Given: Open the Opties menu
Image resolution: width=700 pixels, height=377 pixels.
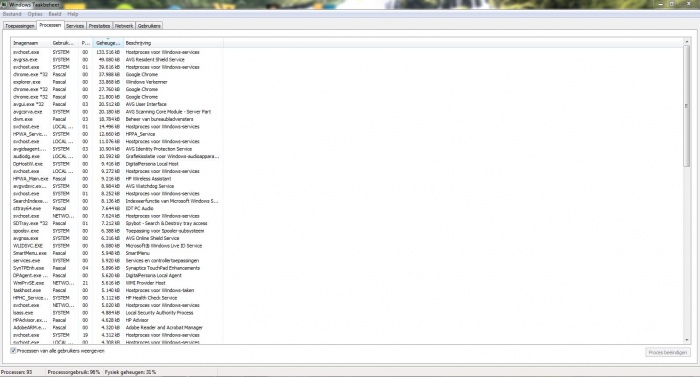Looking at the screenshot, I should point(35,14).
